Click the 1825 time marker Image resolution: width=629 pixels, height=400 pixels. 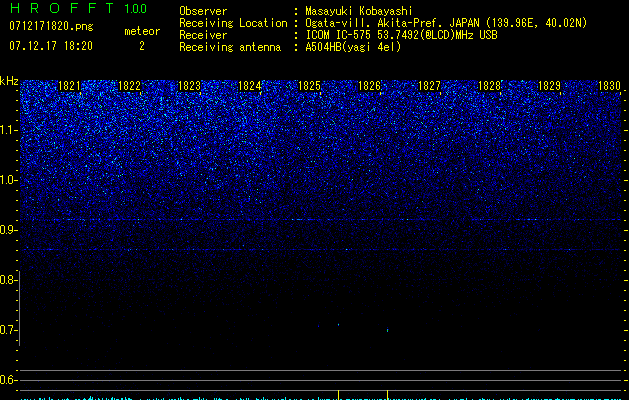(310, 86)
